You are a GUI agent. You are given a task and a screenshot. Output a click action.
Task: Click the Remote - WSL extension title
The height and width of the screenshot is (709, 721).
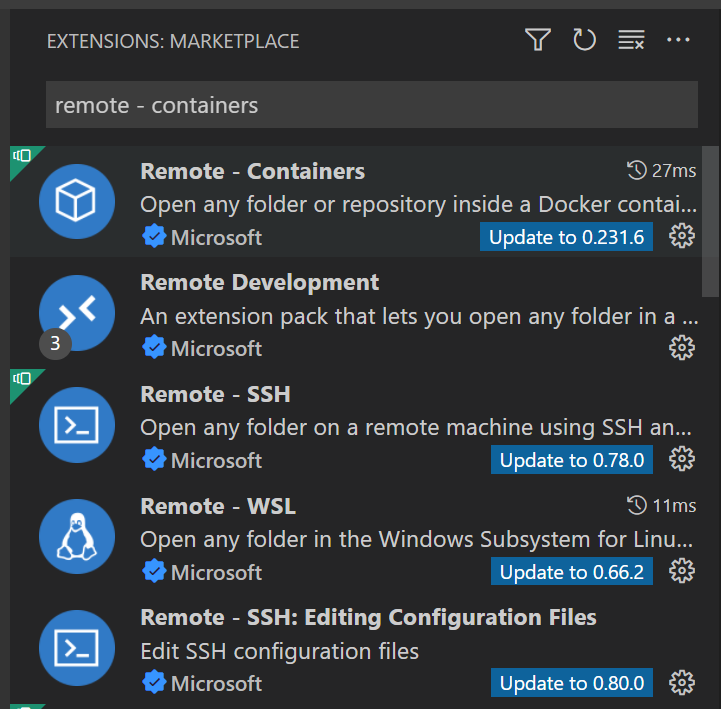(218, 505)
